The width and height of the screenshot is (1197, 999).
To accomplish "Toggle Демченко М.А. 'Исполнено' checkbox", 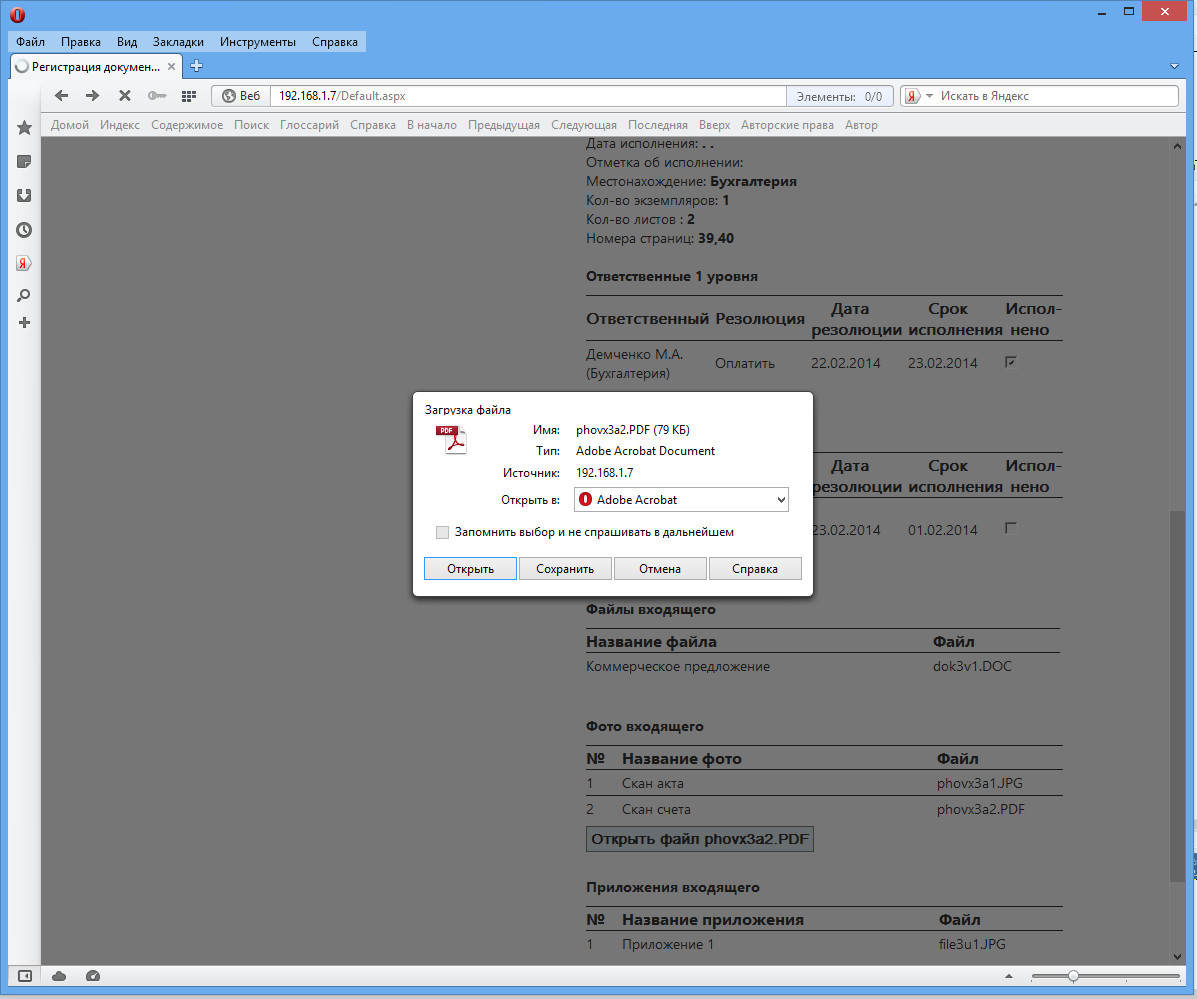I will 1010,362.
